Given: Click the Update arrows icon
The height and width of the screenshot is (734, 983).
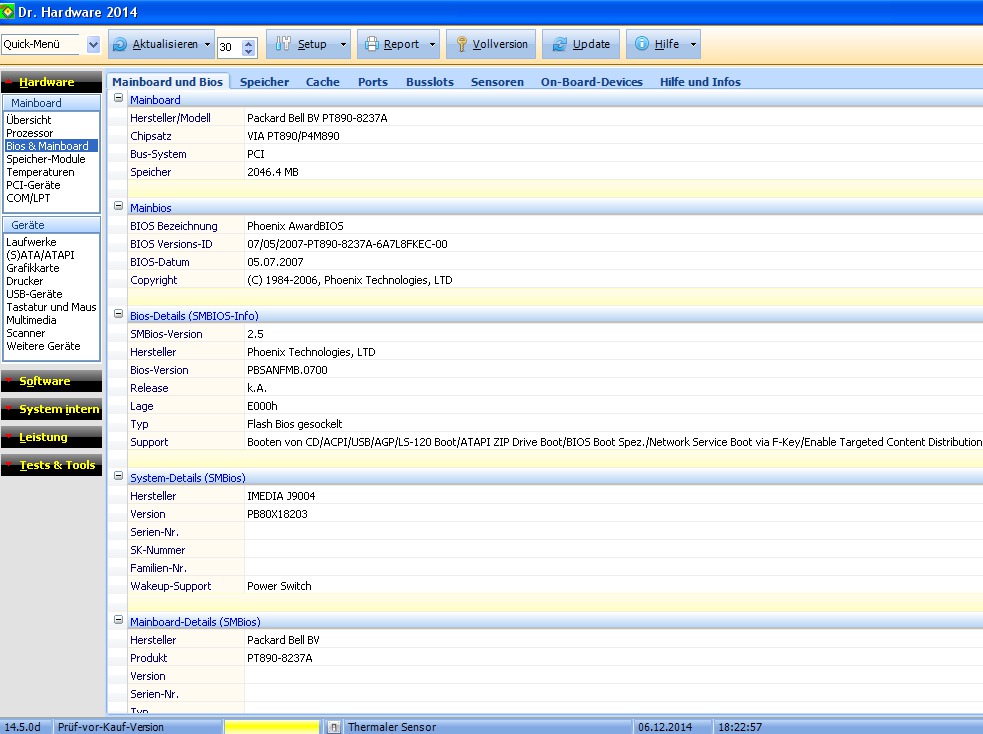Looking at the screenshot, I should (559, 44).
